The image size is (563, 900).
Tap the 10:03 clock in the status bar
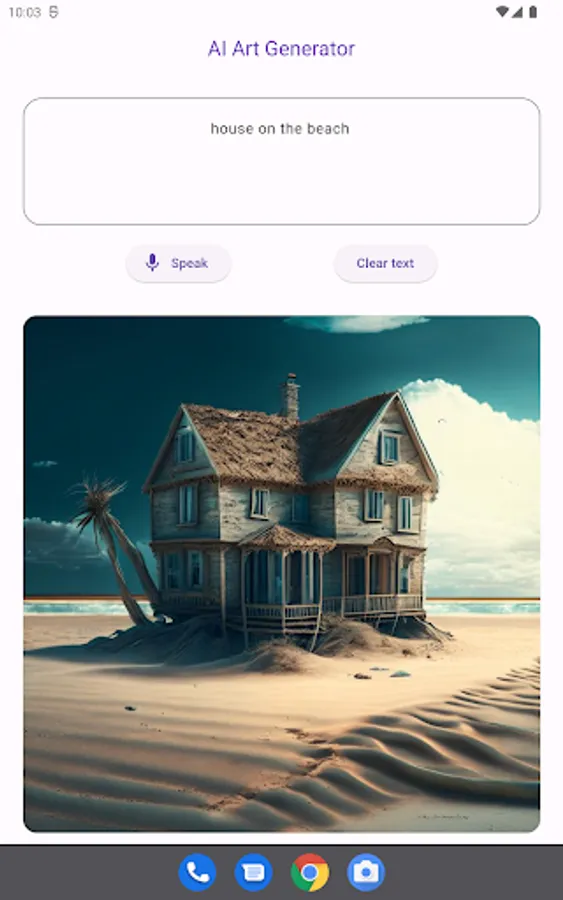point(25,12)
